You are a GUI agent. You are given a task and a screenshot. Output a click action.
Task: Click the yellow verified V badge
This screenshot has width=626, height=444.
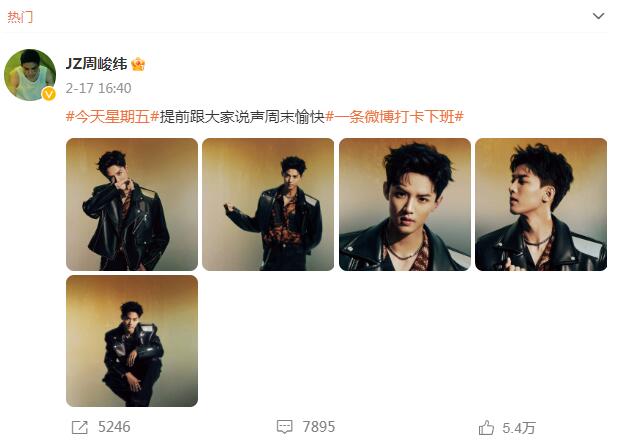click(x=49, y=94)
